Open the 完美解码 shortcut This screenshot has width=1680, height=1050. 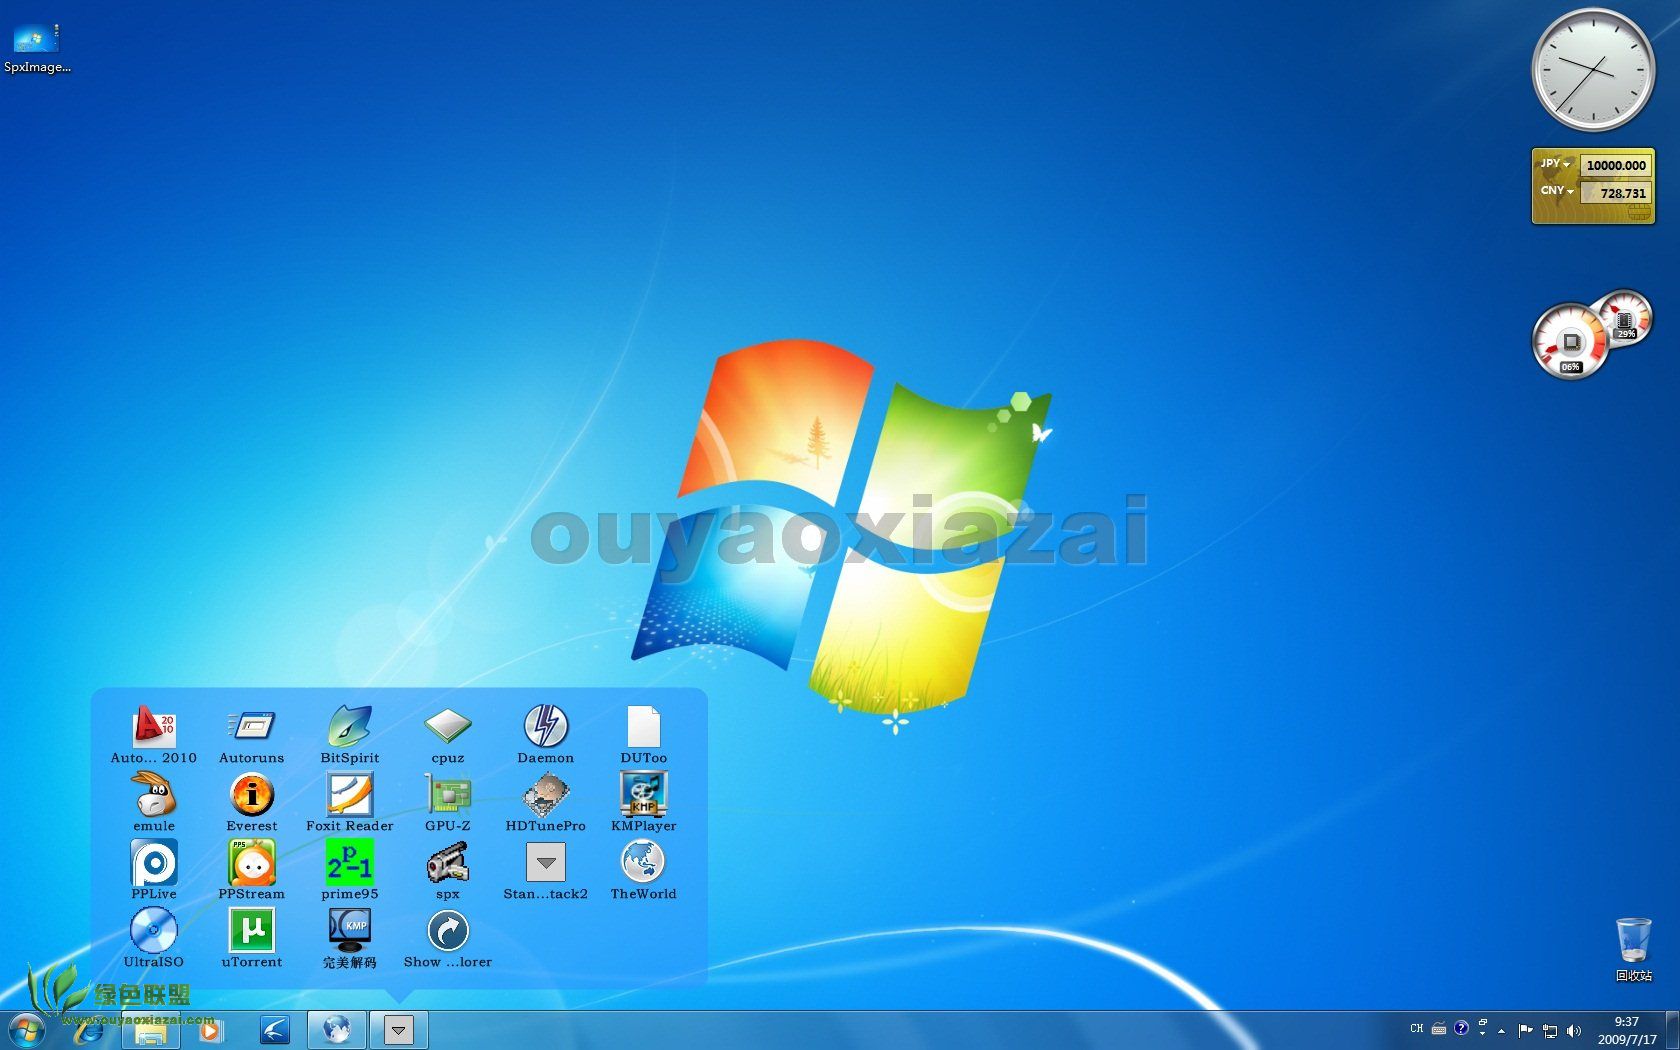coord(349,939)
